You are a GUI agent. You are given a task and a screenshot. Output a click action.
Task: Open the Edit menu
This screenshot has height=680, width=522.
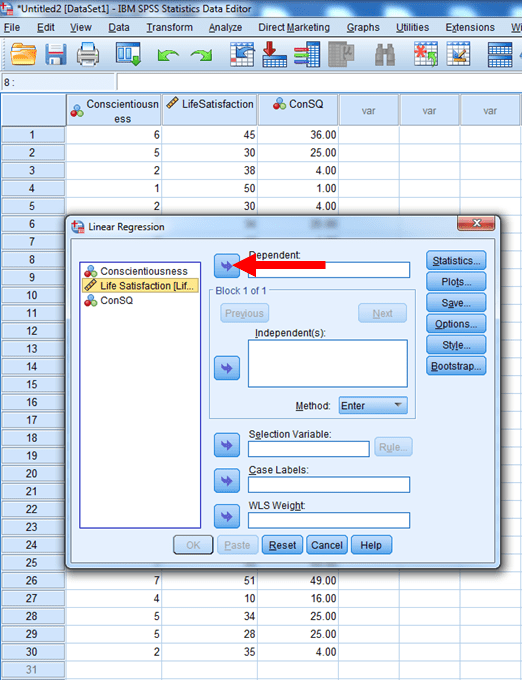[x=46, y=27]
